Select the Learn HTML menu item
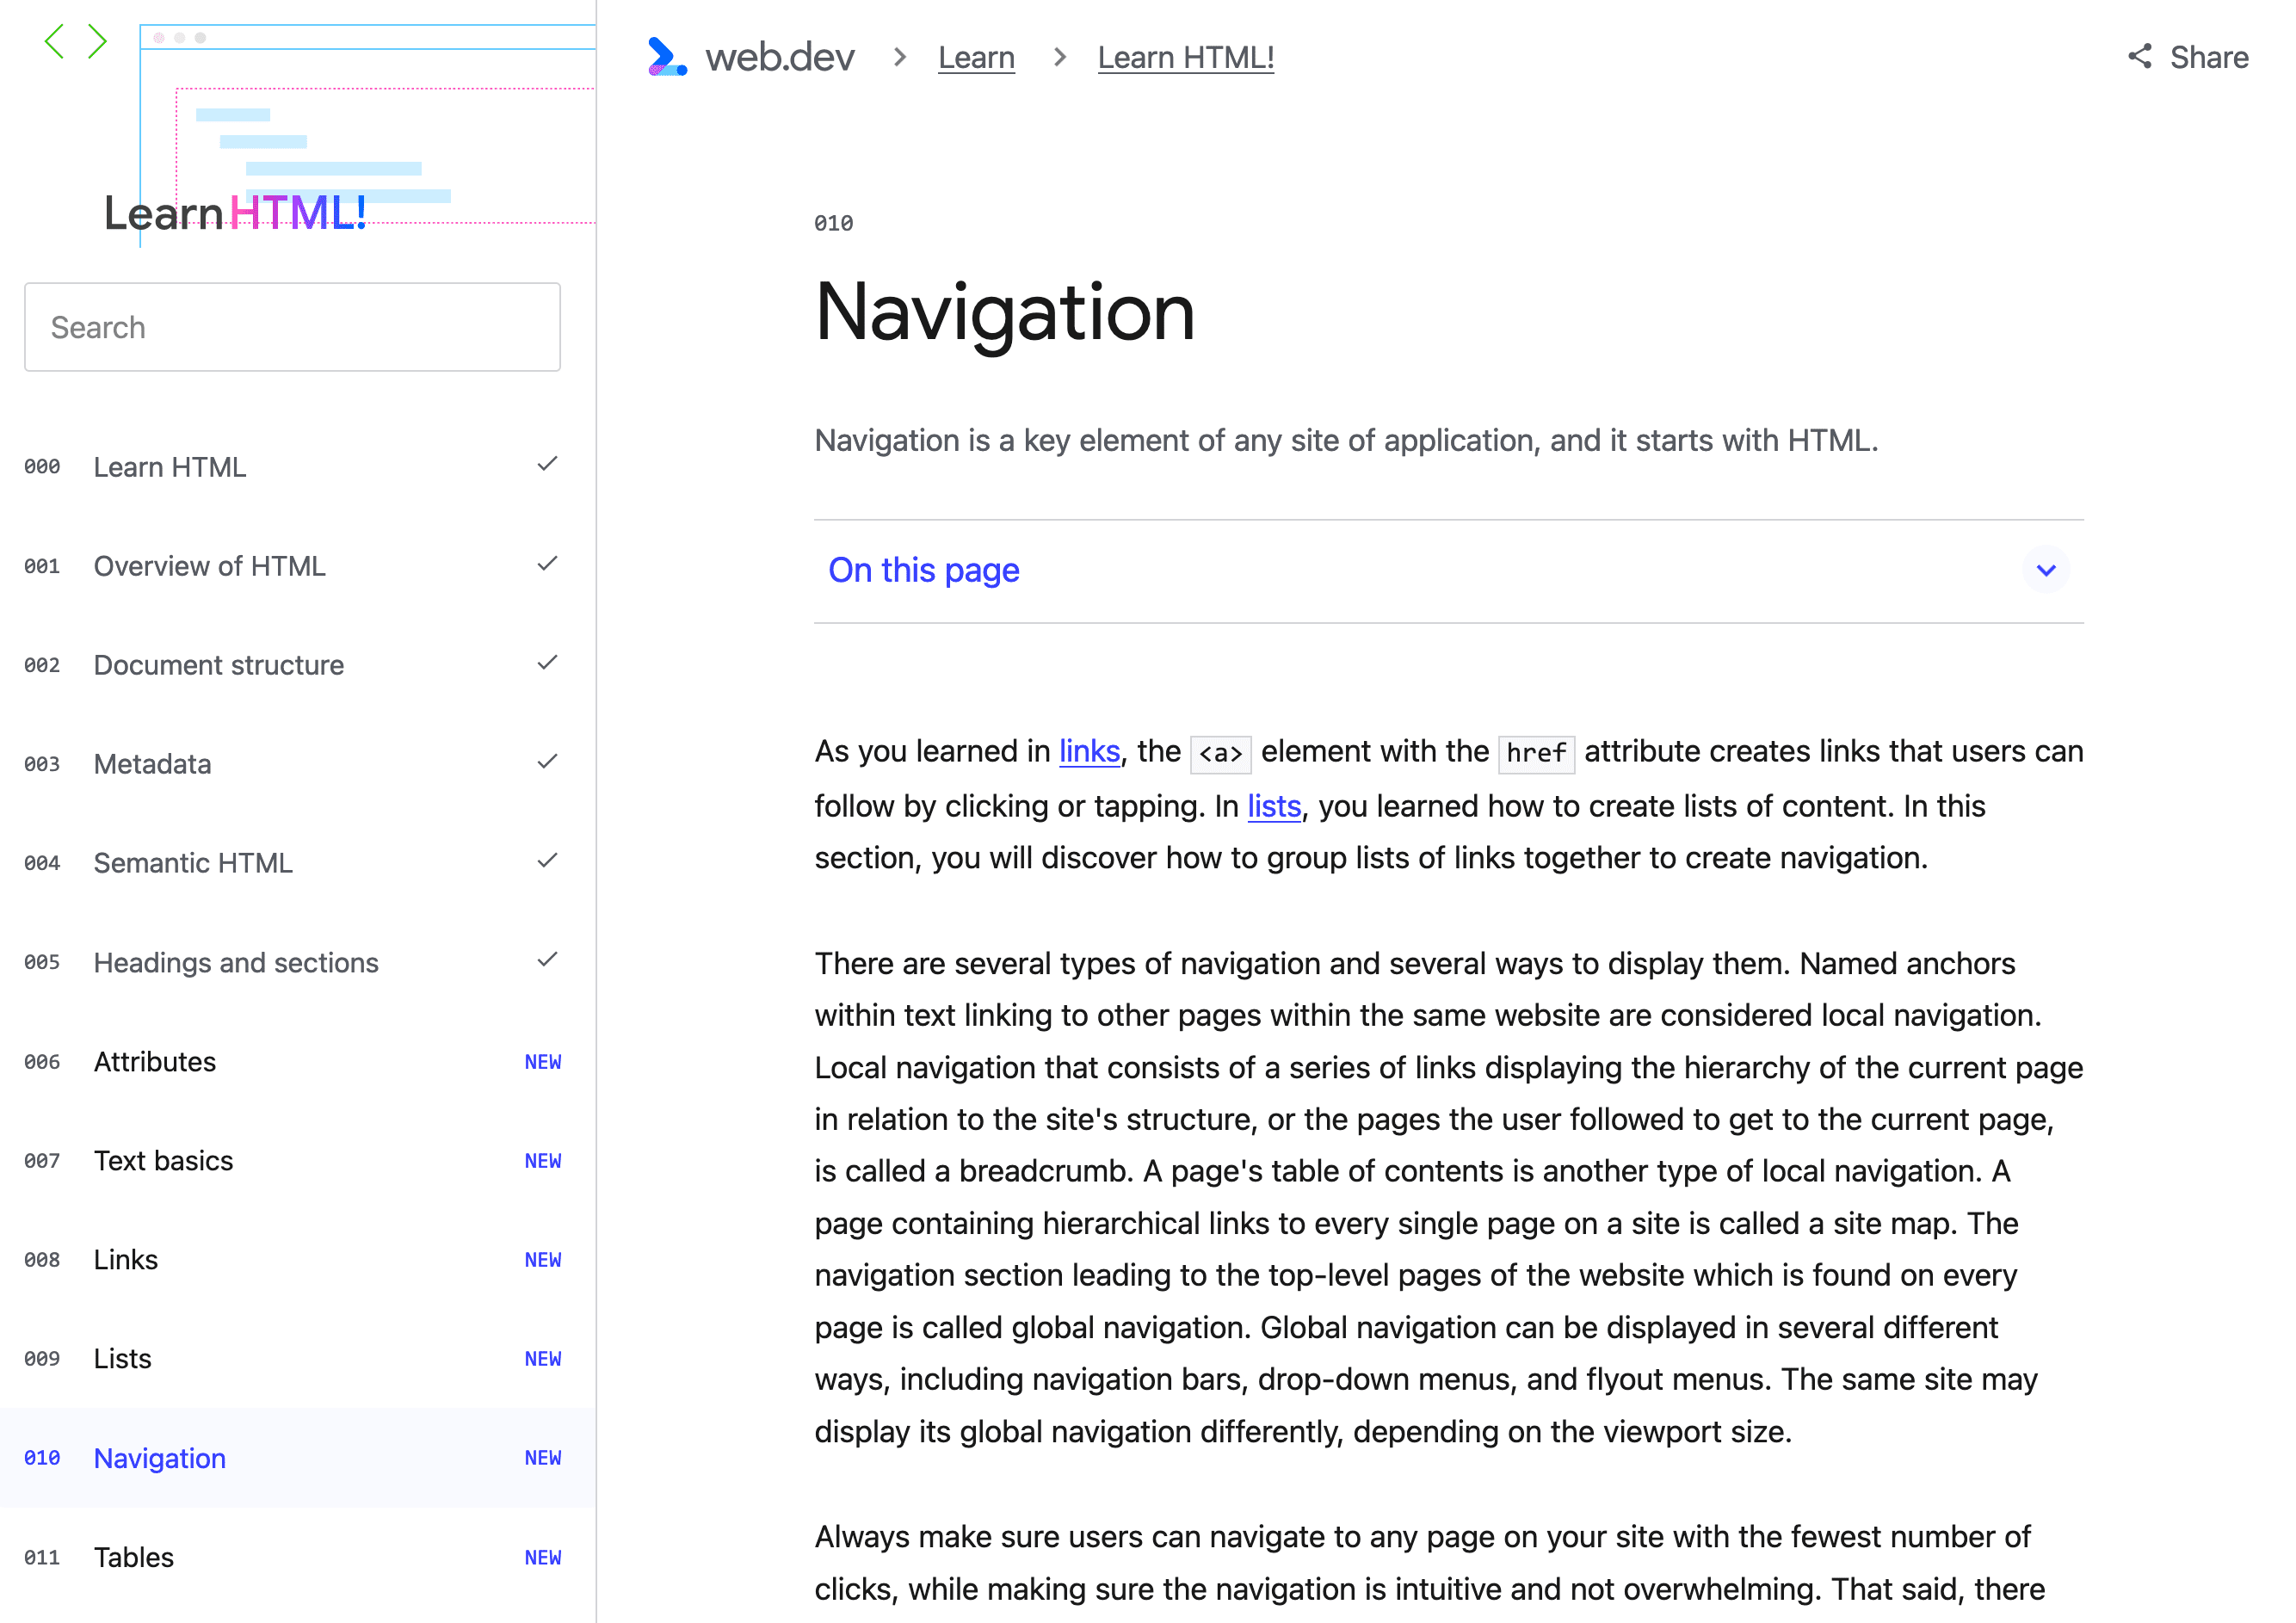 pyautogui.click(x=170, y=466)
